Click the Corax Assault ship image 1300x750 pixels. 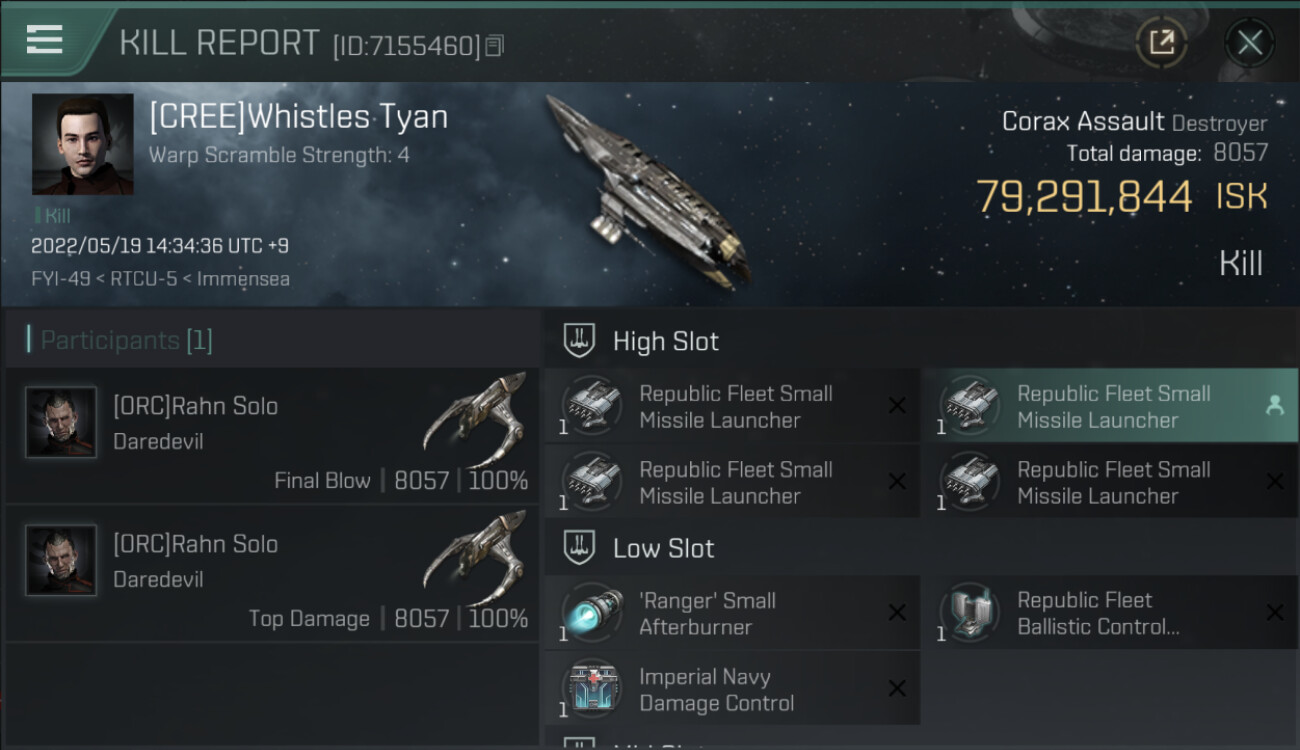648,188
